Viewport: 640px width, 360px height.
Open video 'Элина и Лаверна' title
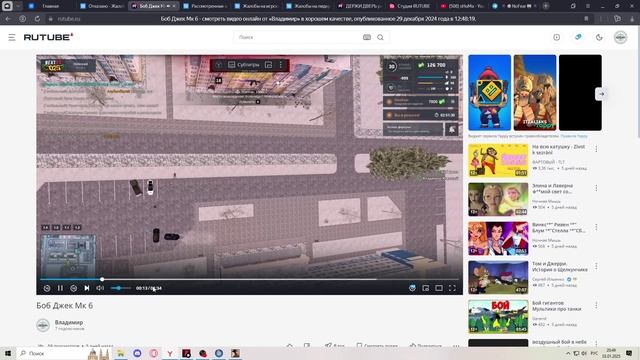(552, 189)
